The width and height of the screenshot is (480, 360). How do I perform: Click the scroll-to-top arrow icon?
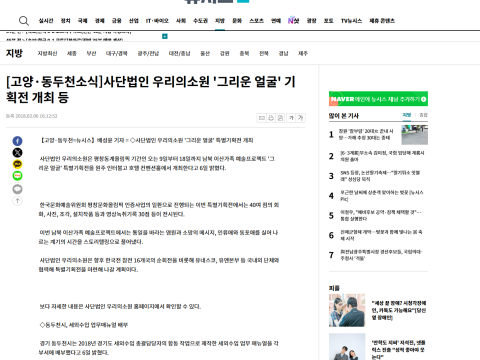17,201
